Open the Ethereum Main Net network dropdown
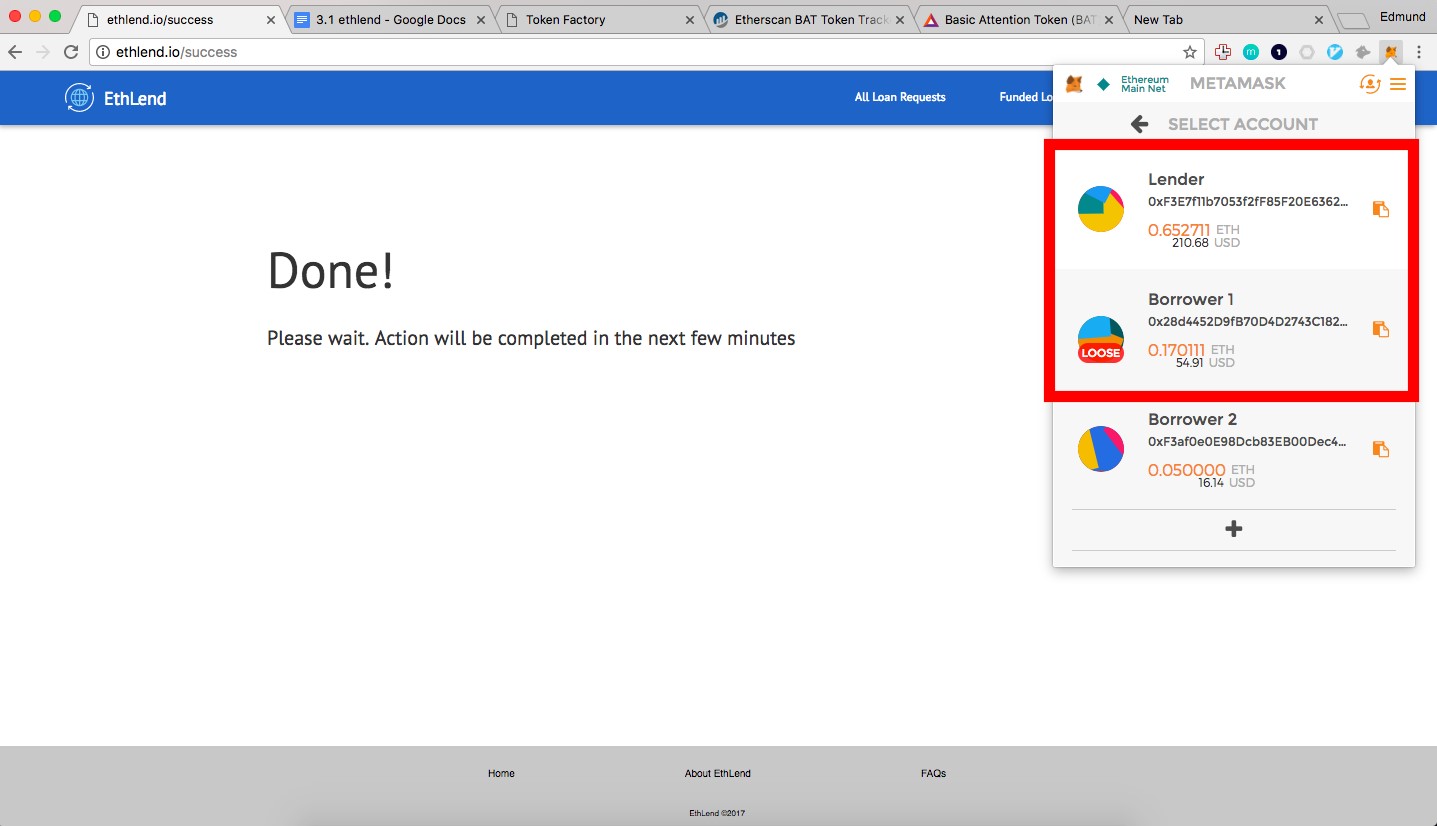Viewport: 1437px width, 826px height. (x=1132, y=84)
